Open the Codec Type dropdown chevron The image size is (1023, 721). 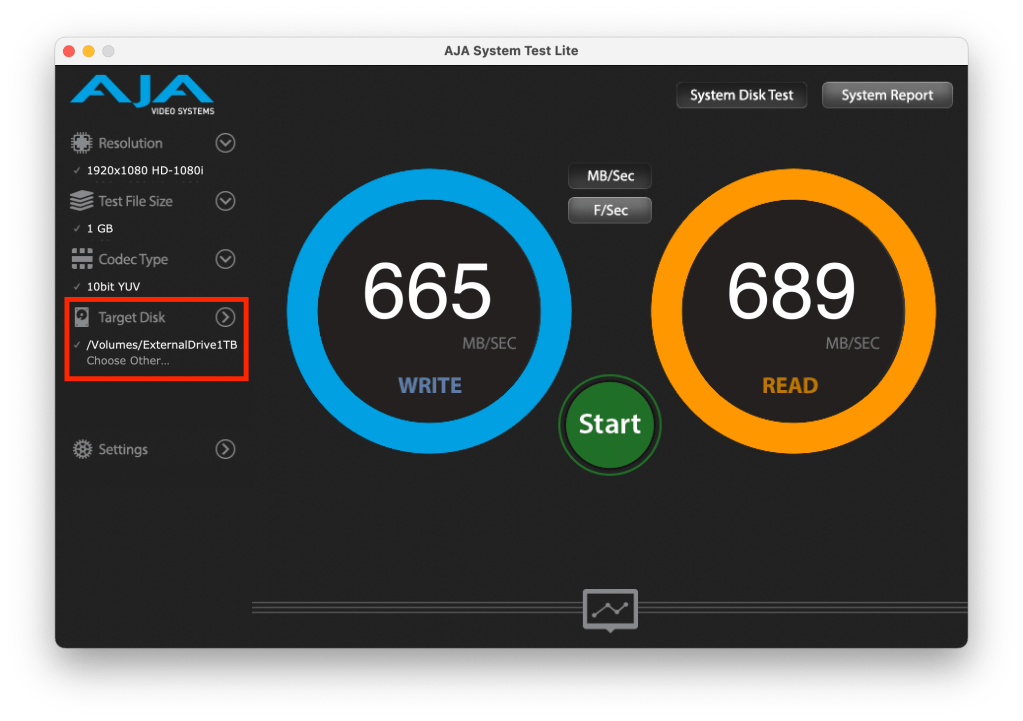pyautogui.click(x=226, y=259)
